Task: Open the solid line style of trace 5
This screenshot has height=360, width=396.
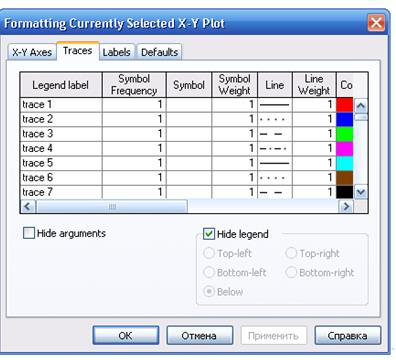Action: tap(275, 163)
